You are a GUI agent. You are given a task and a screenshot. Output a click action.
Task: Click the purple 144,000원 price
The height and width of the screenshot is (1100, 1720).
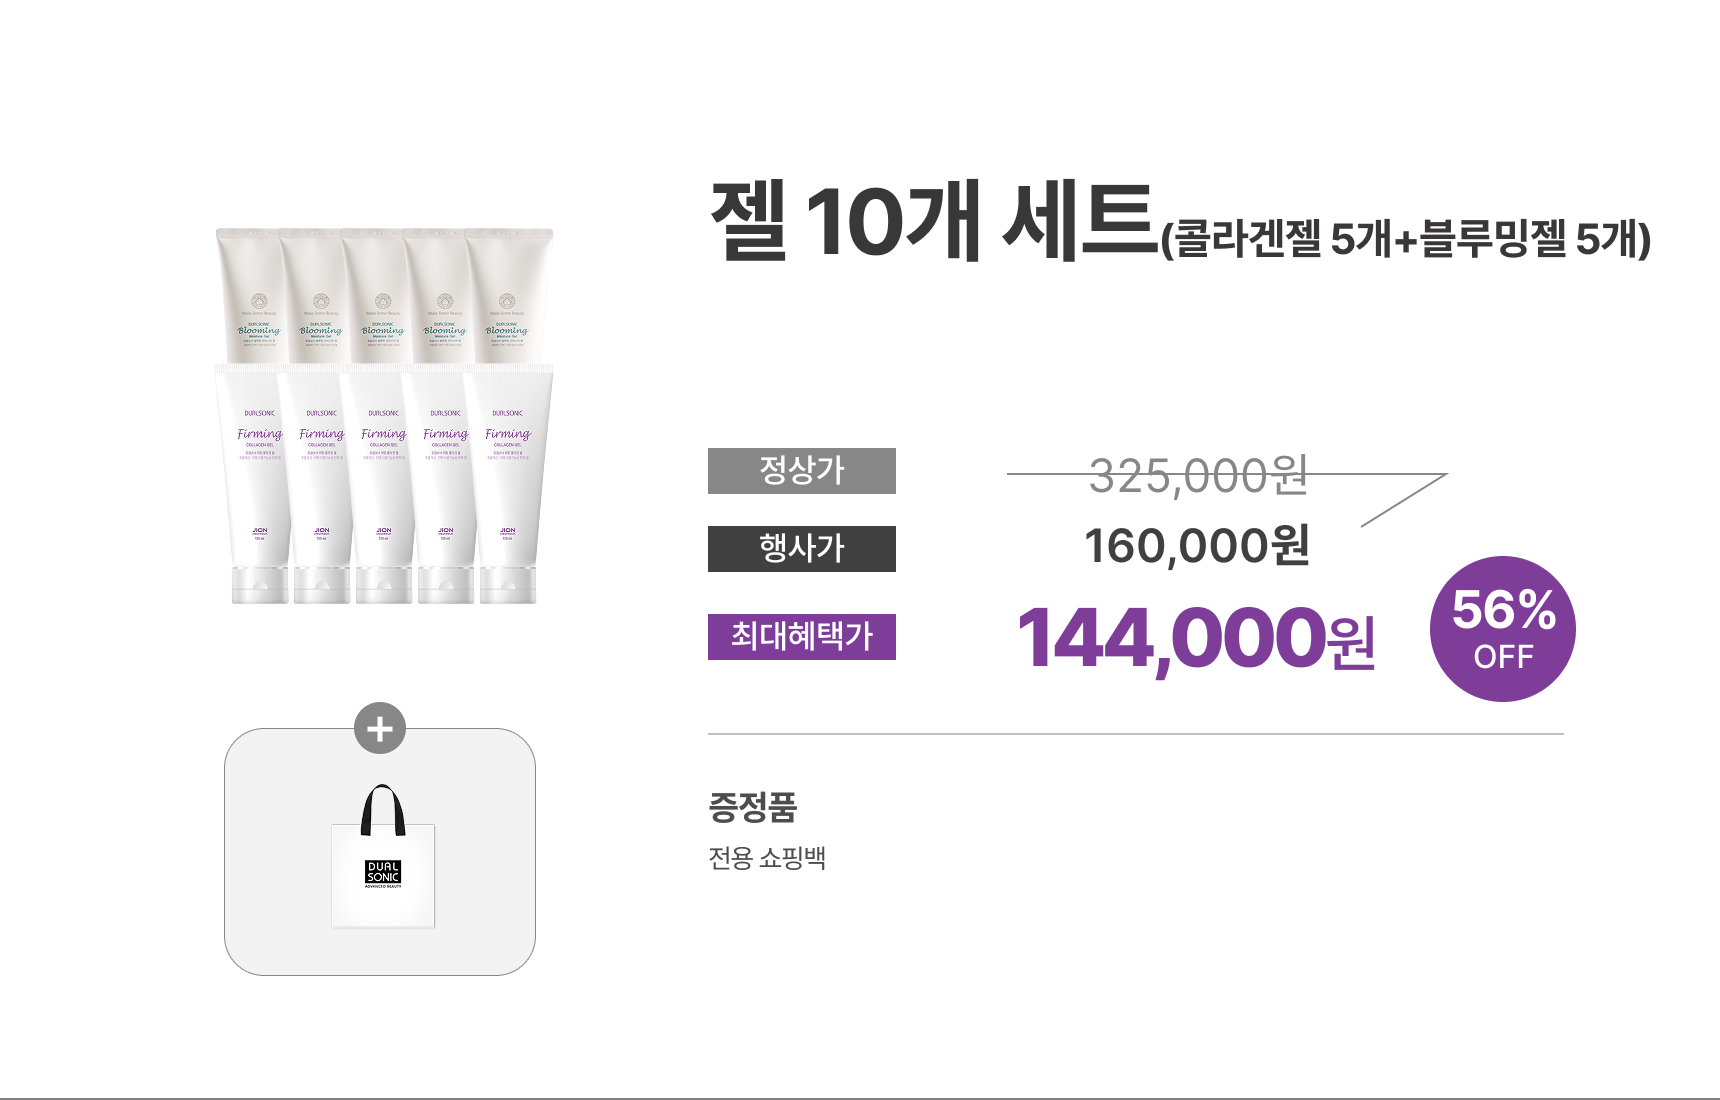click(1195, 639)
